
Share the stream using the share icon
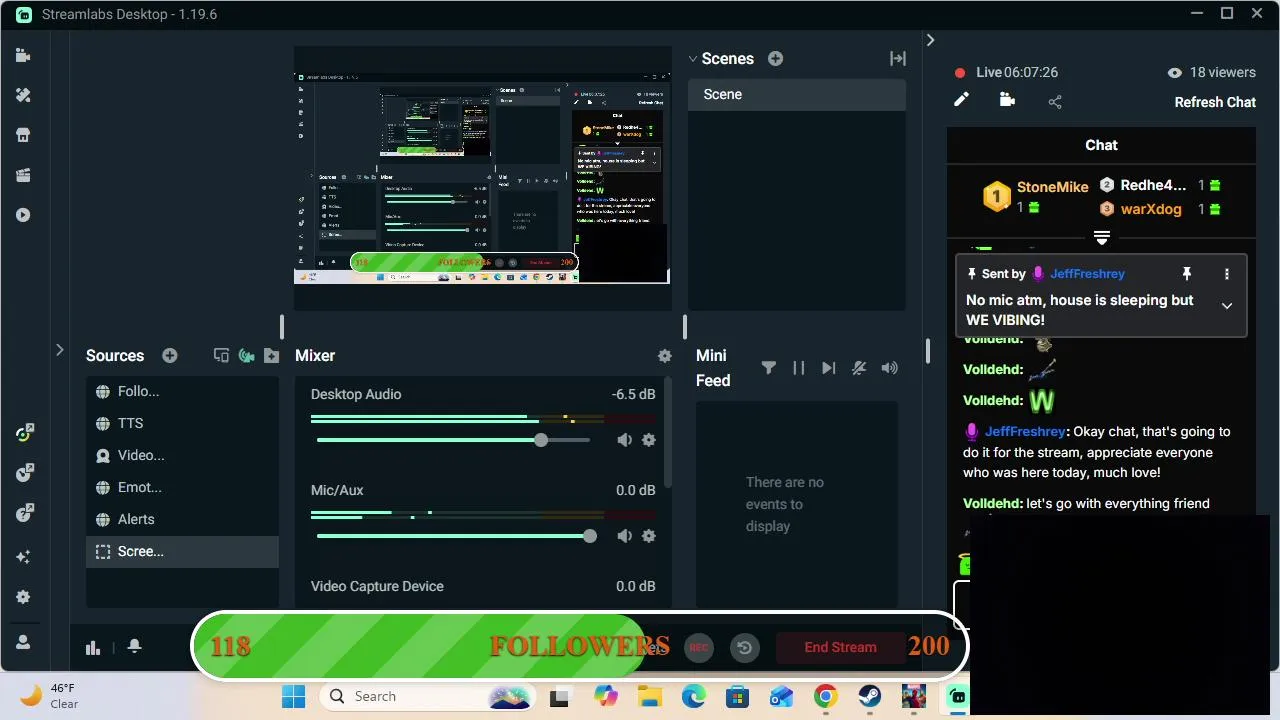point(1055,101)
